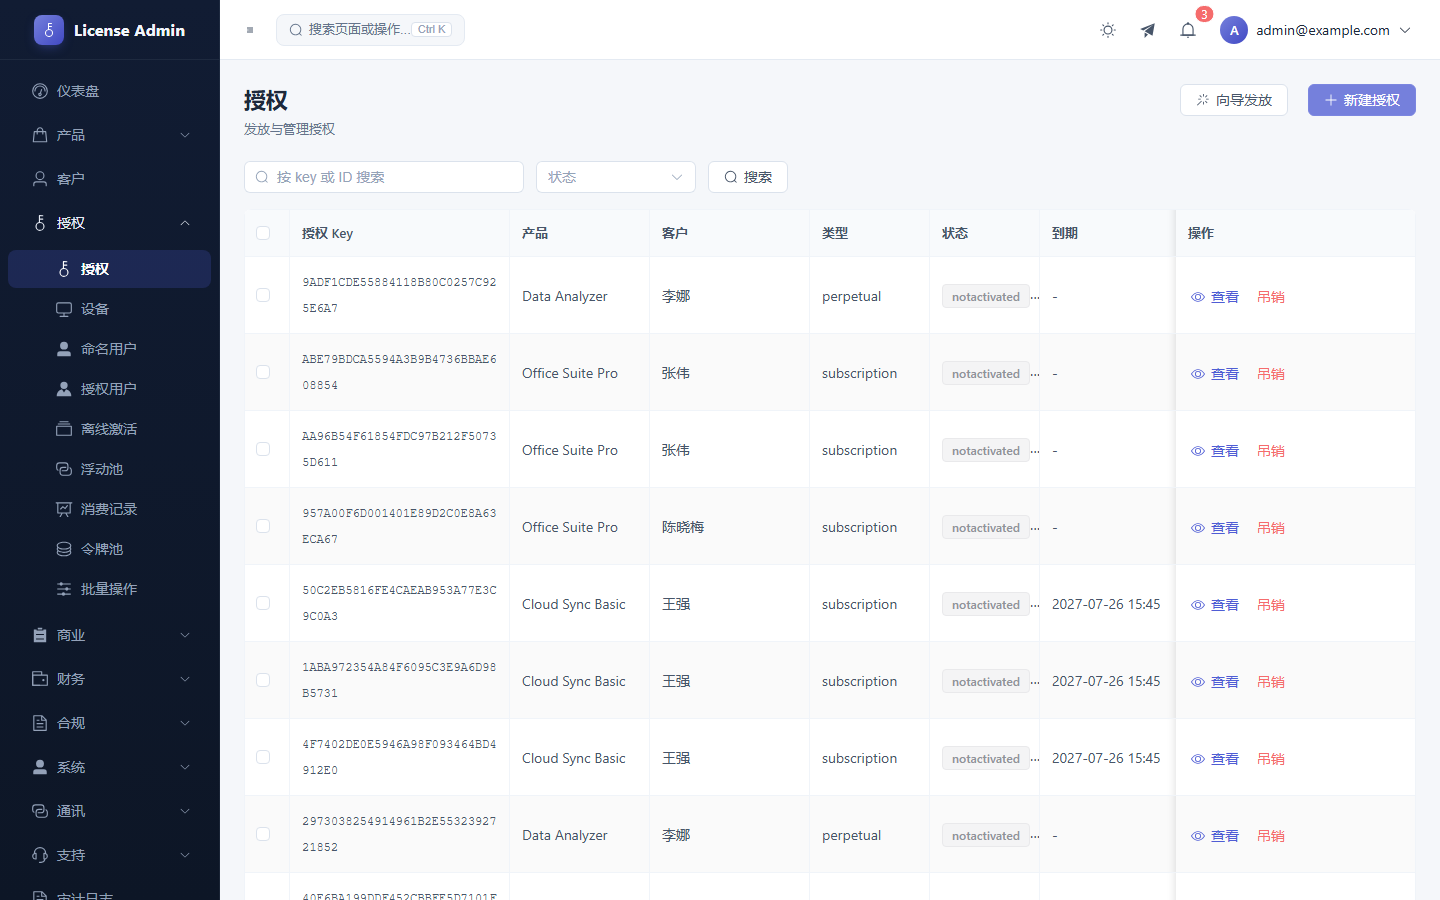Click the 新建授权 new license button
Viewport: 1440px width, 900px height.
(x=1362, y=100)
